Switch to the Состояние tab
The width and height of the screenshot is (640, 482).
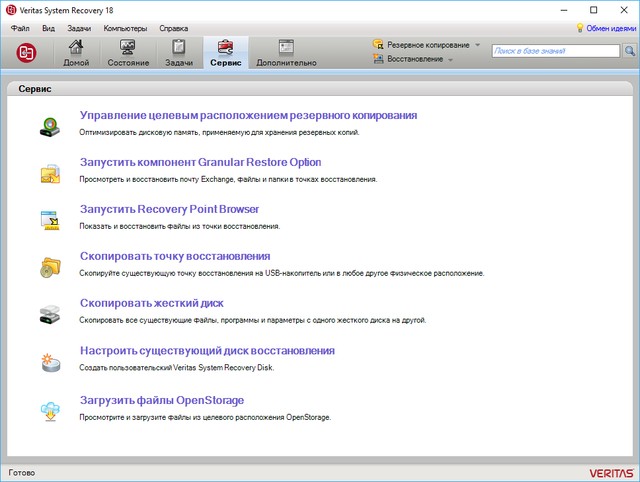pos(128,53)
